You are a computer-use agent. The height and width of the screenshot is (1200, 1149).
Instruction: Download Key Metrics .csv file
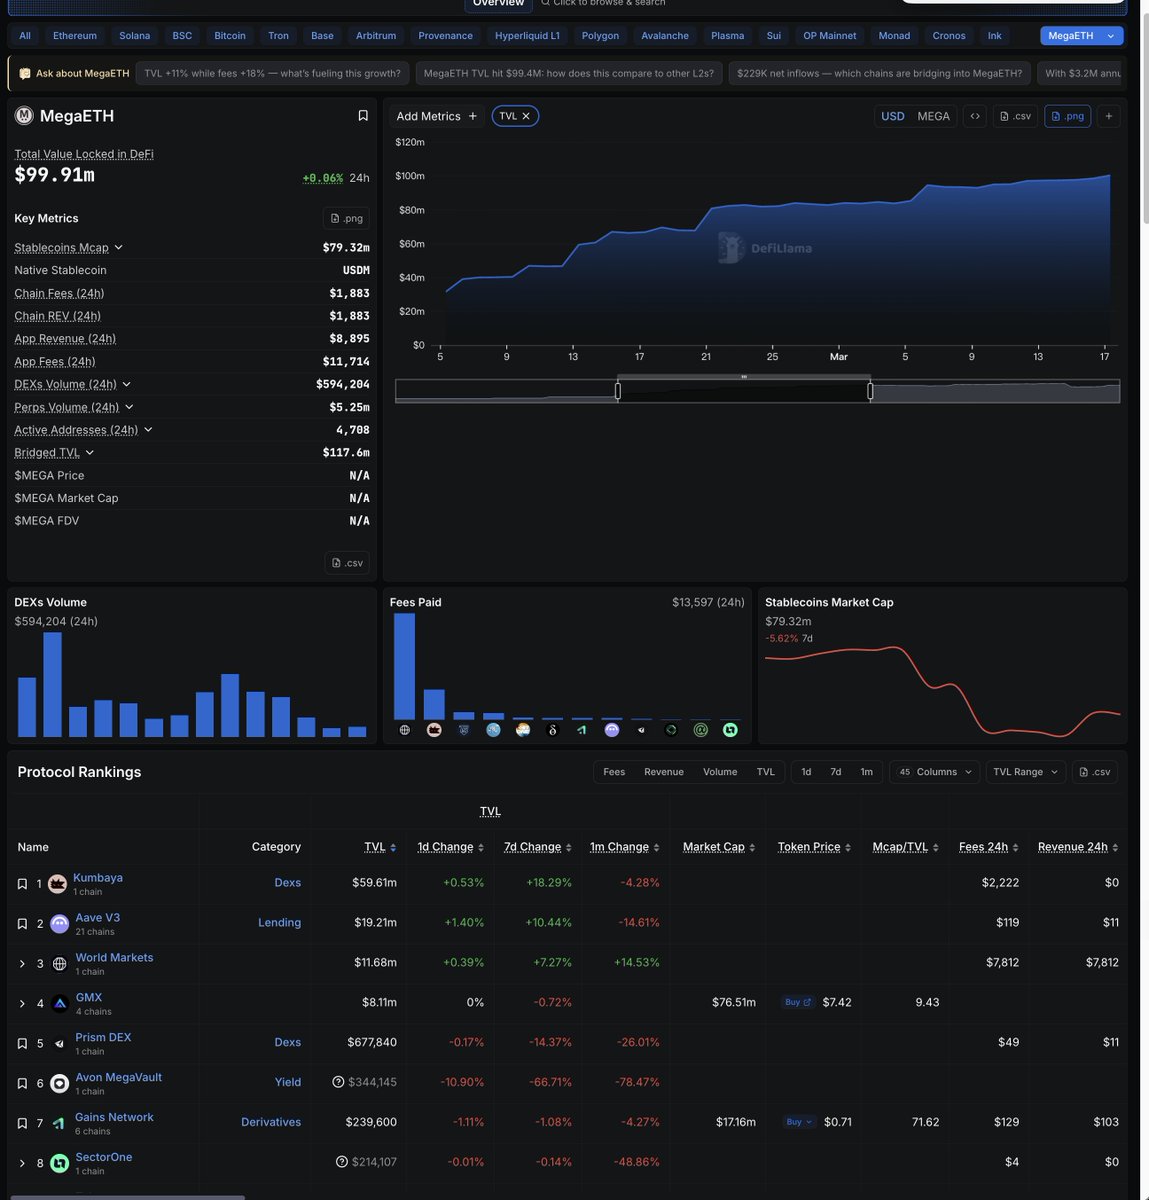pyautogui.click(x=347, y=563)
